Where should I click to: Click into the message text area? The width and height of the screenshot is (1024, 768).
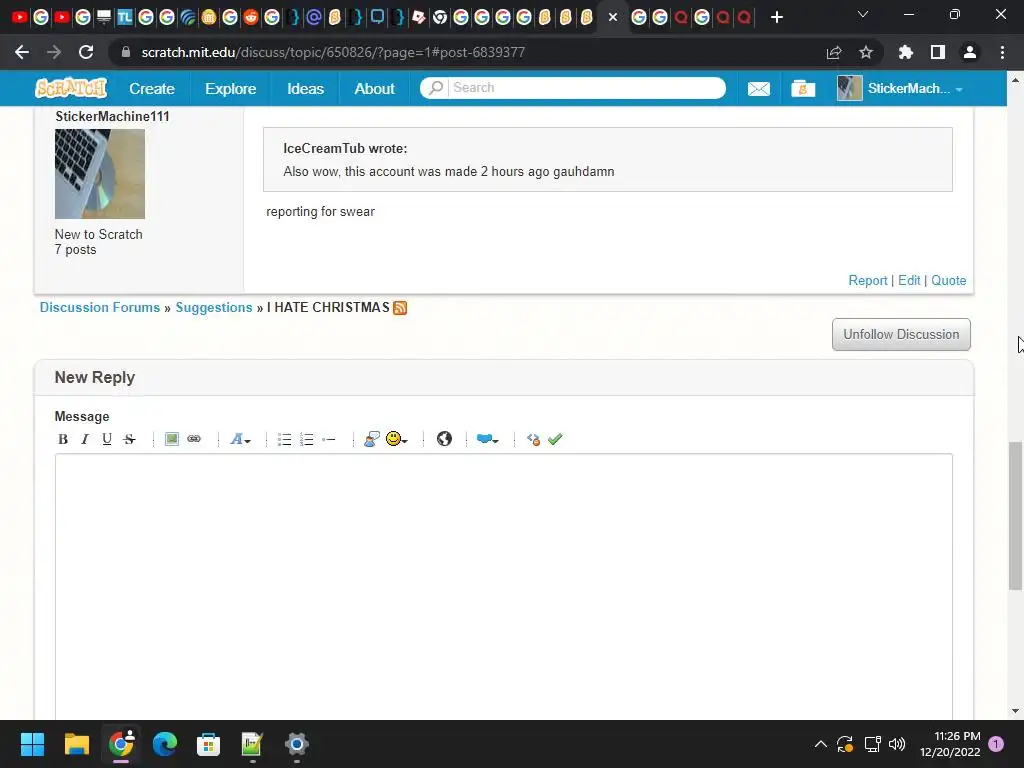504,586
